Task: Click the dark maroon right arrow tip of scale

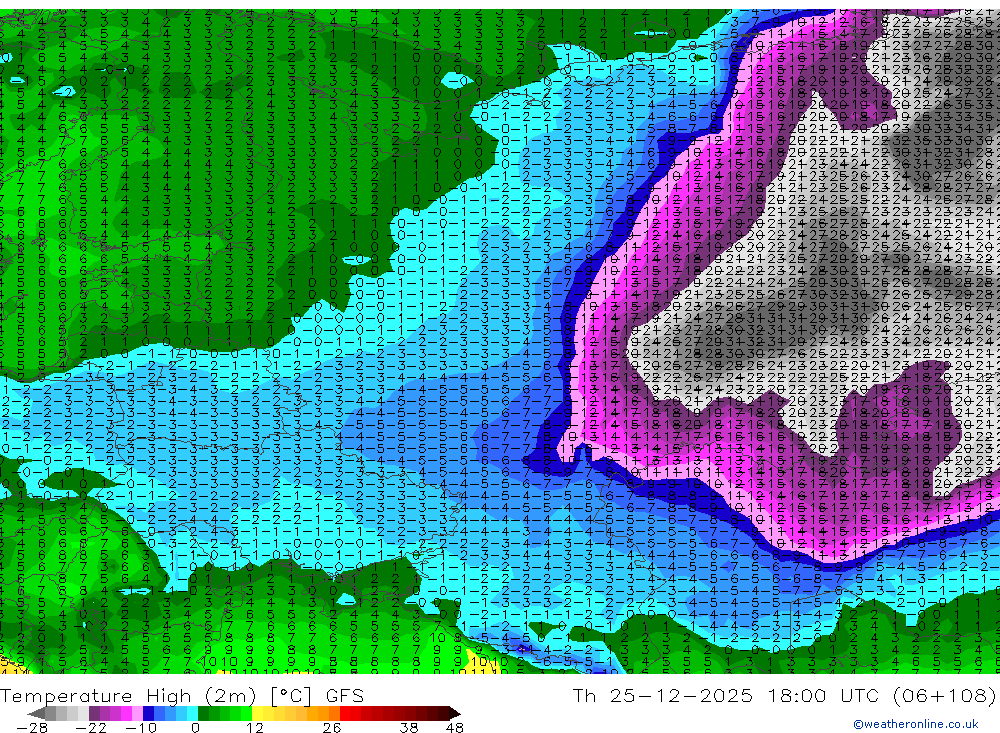Action: click(455, 713)
